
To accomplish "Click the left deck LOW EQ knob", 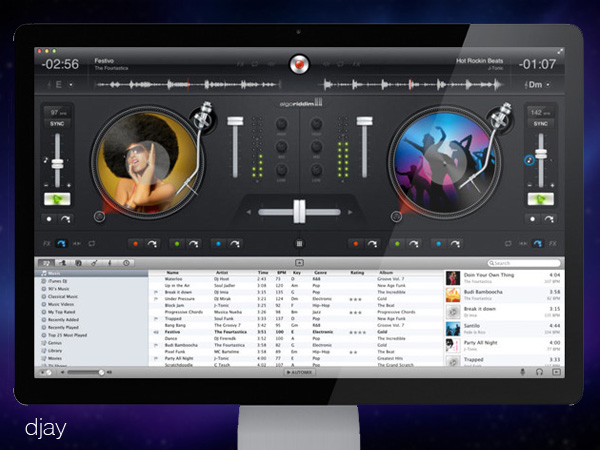I will tap(281, 170).
